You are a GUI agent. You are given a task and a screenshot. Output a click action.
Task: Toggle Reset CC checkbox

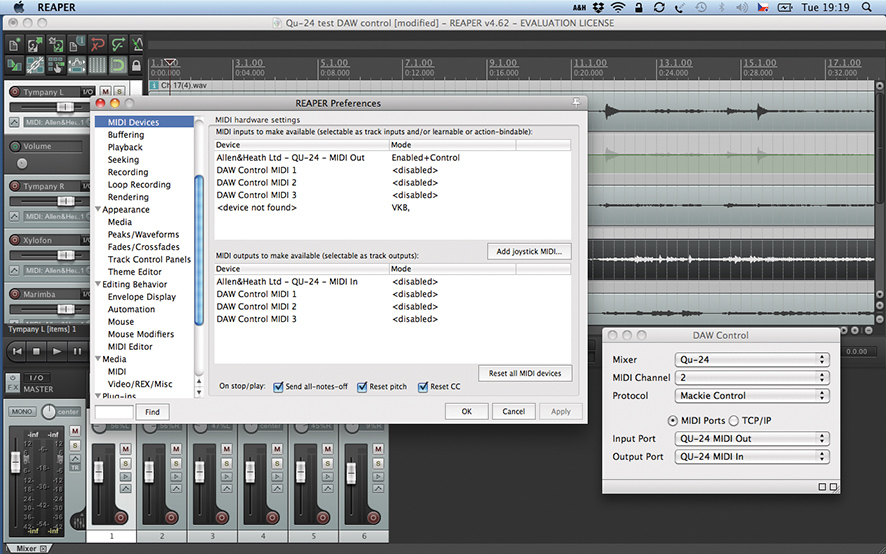[x=423, y=387]
